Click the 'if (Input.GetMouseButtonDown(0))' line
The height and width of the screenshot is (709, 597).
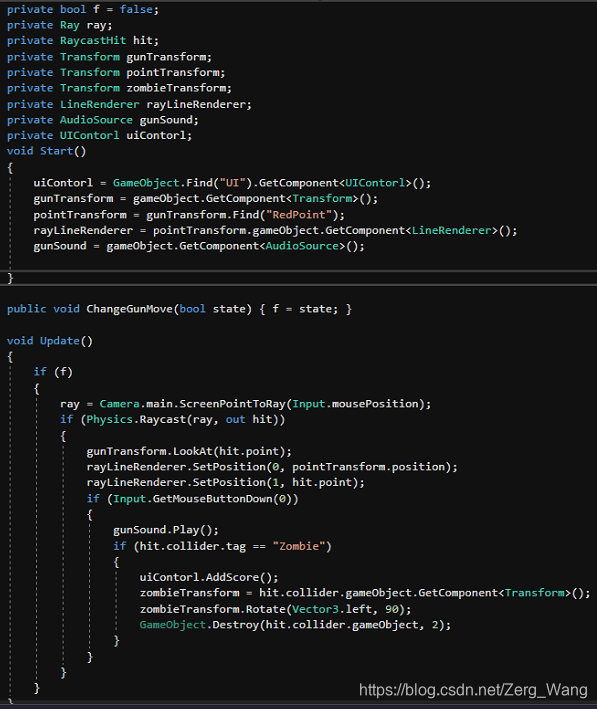pos(192,499)
